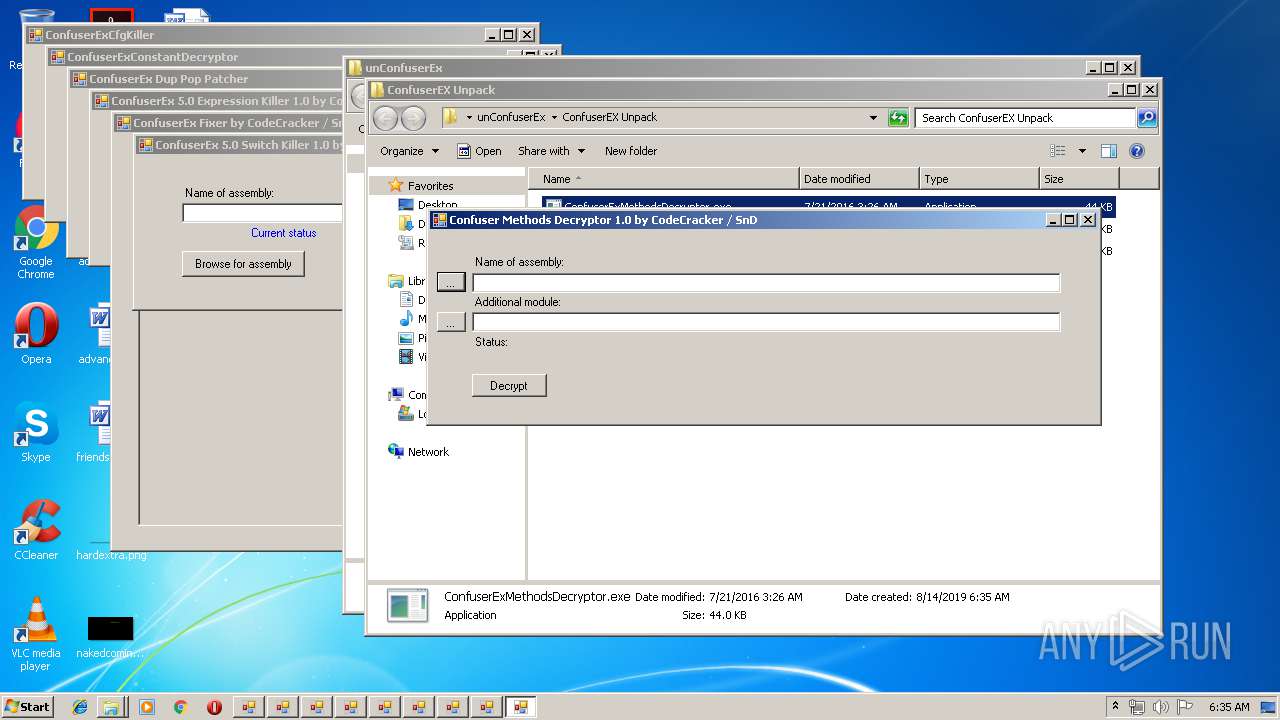Sort files by Date modified column

[x=859, y=179]
